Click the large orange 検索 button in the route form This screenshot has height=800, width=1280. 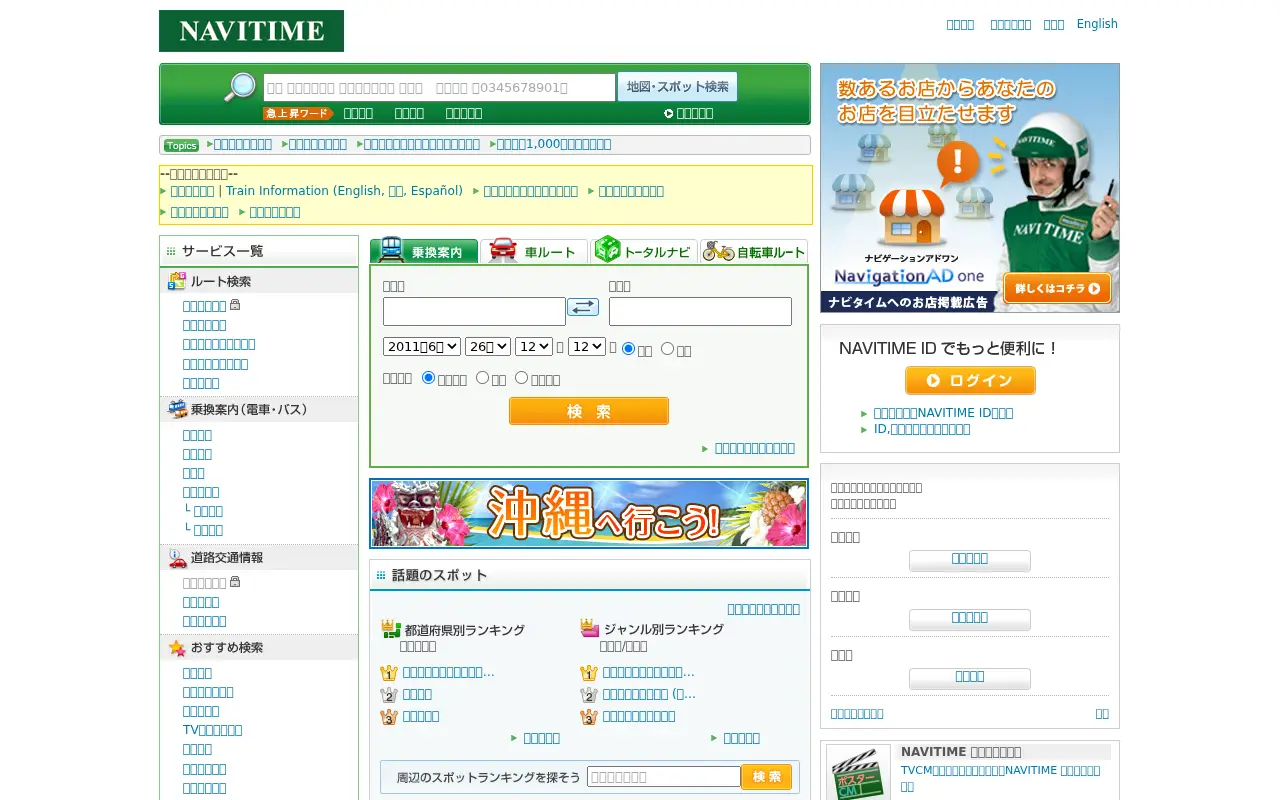coord(589,411)
